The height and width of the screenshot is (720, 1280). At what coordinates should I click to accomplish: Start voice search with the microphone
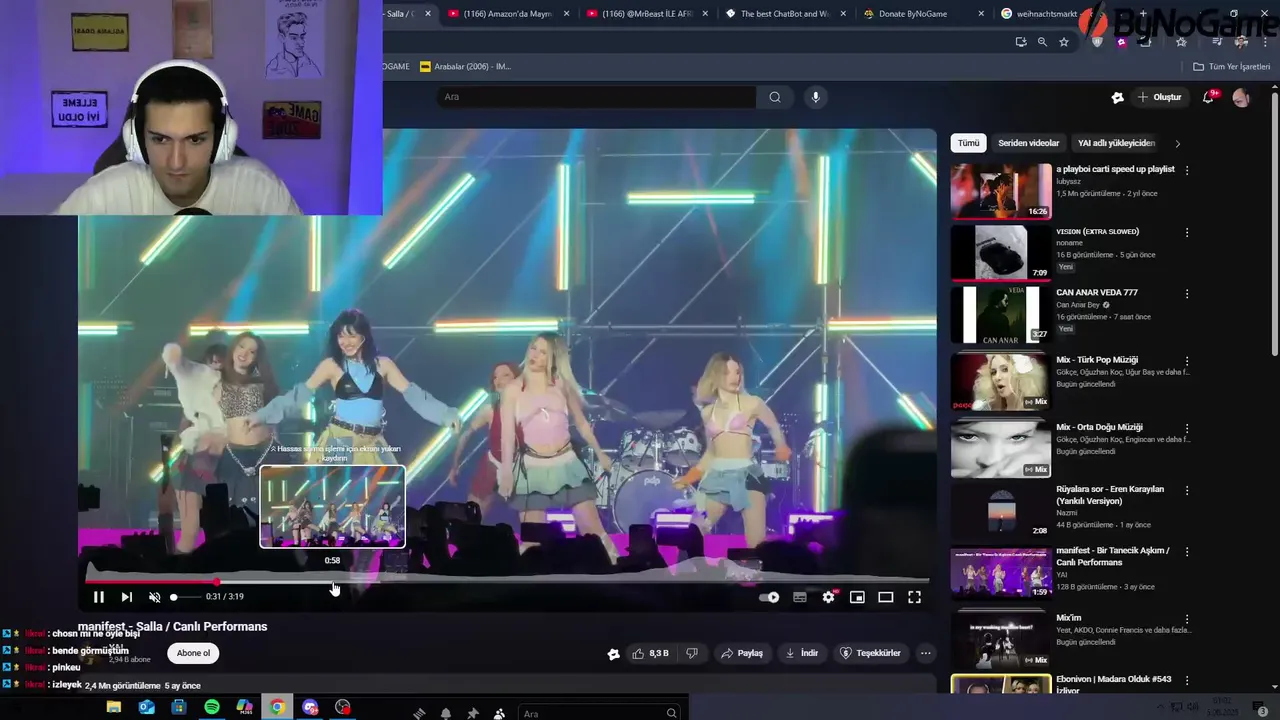tap(816, 97)
